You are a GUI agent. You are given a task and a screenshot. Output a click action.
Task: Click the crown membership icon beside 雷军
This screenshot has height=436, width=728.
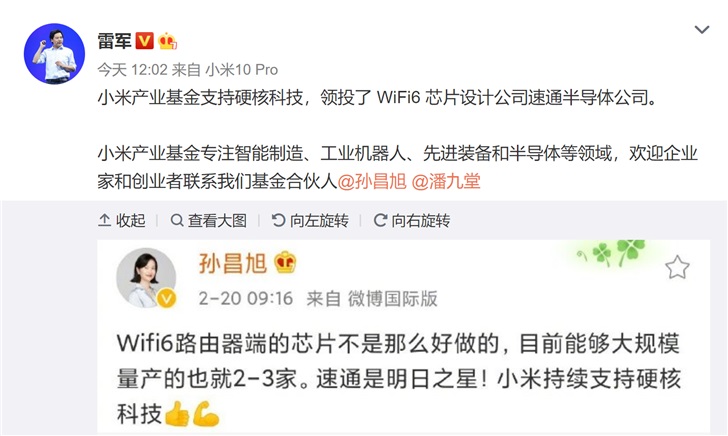pyautogui.click(x=167, y=41)
